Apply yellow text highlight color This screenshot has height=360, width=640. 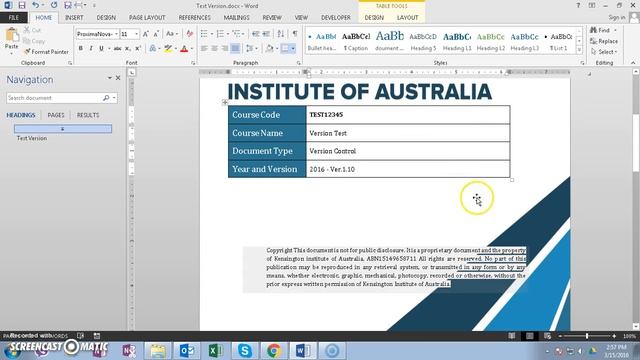[x=168, y=49]
